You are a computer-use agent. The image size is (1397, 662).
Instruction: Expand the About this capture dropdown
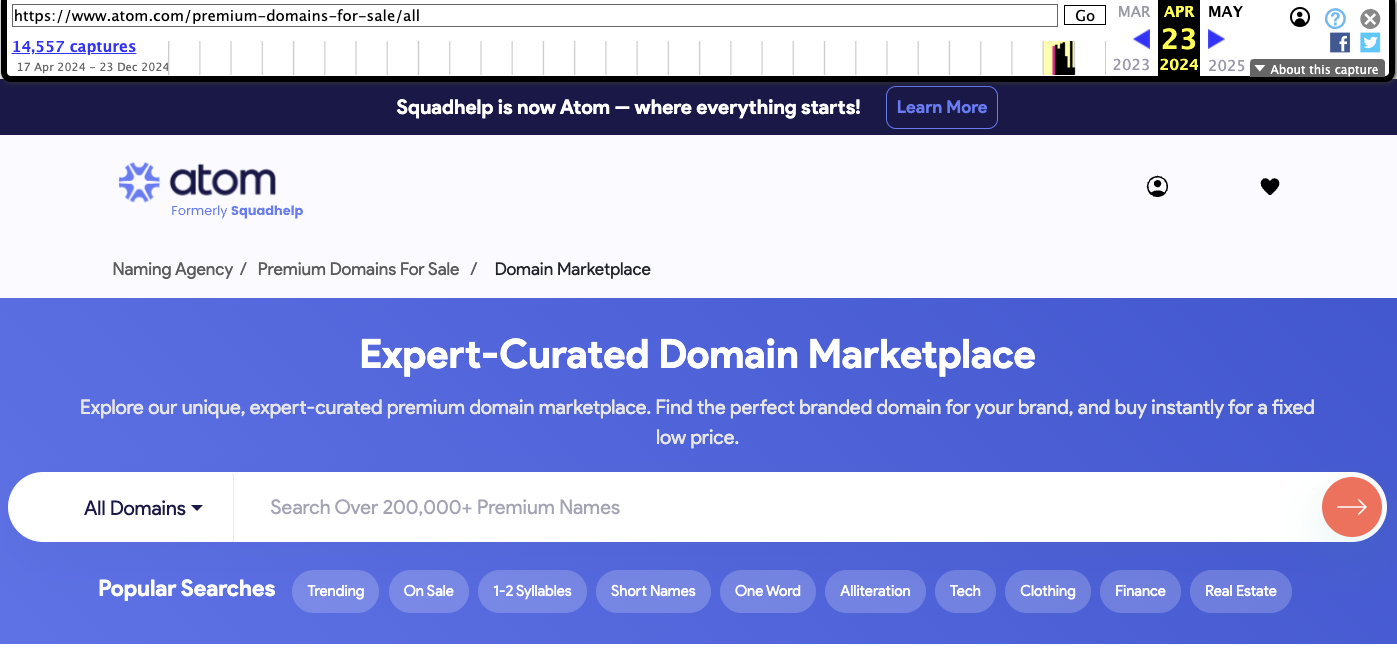click(x=1317, y=69)
